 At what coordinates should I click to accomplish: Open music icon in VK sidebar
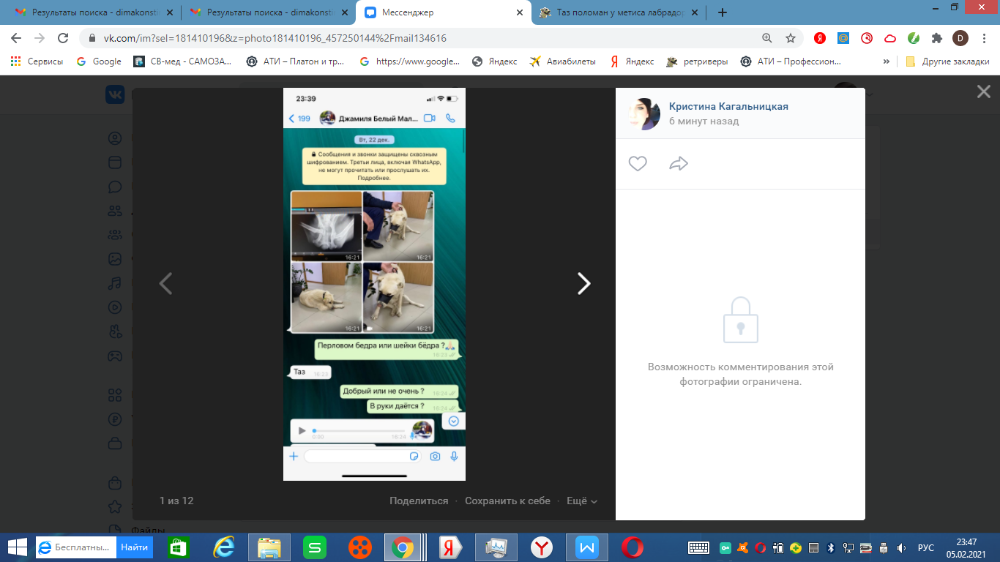point(115,283)
